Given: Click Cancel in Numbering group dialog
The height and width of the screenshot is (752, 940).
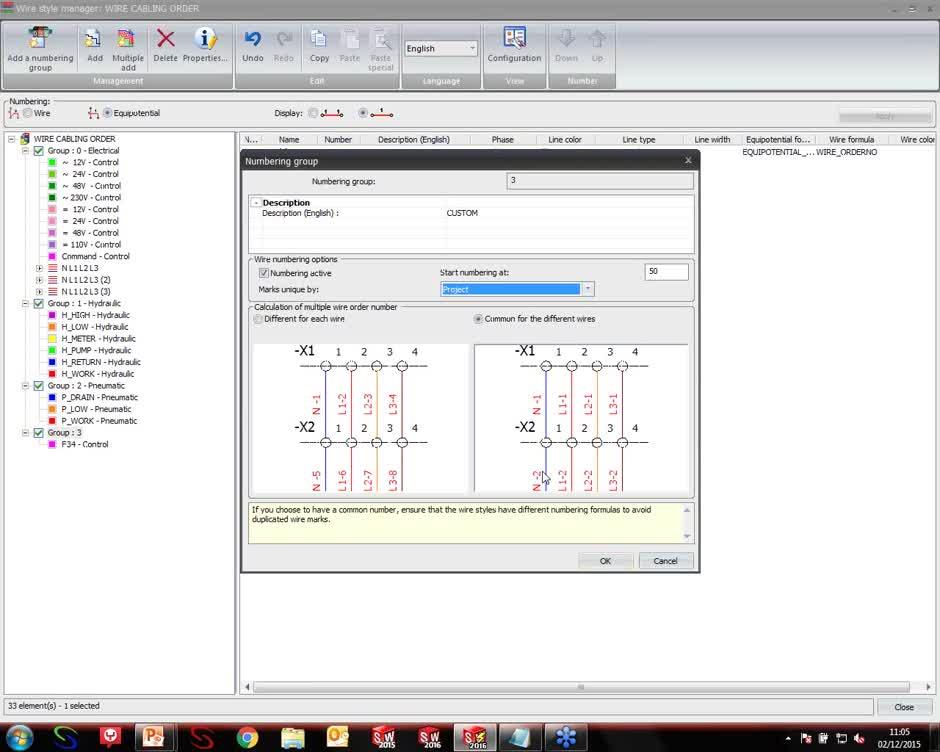Looking at the screenshot, I should point(665,561).
